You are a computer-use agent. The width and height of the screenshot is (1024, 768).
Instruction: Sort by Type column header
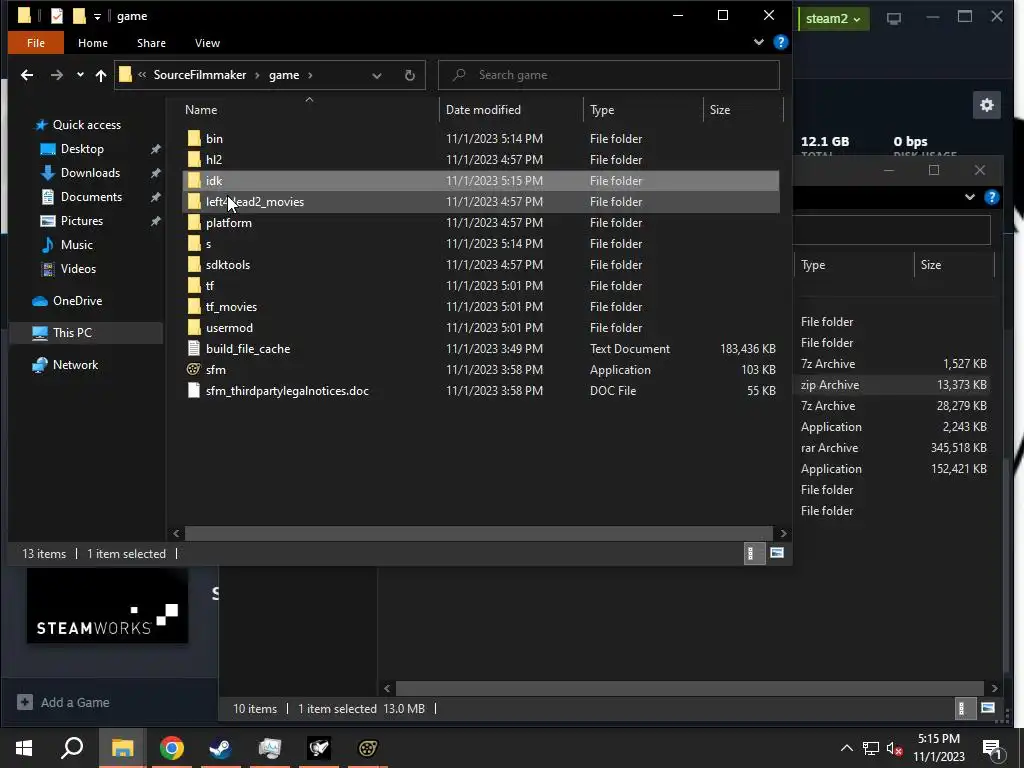pyautogui.click(x=643, y=110)
